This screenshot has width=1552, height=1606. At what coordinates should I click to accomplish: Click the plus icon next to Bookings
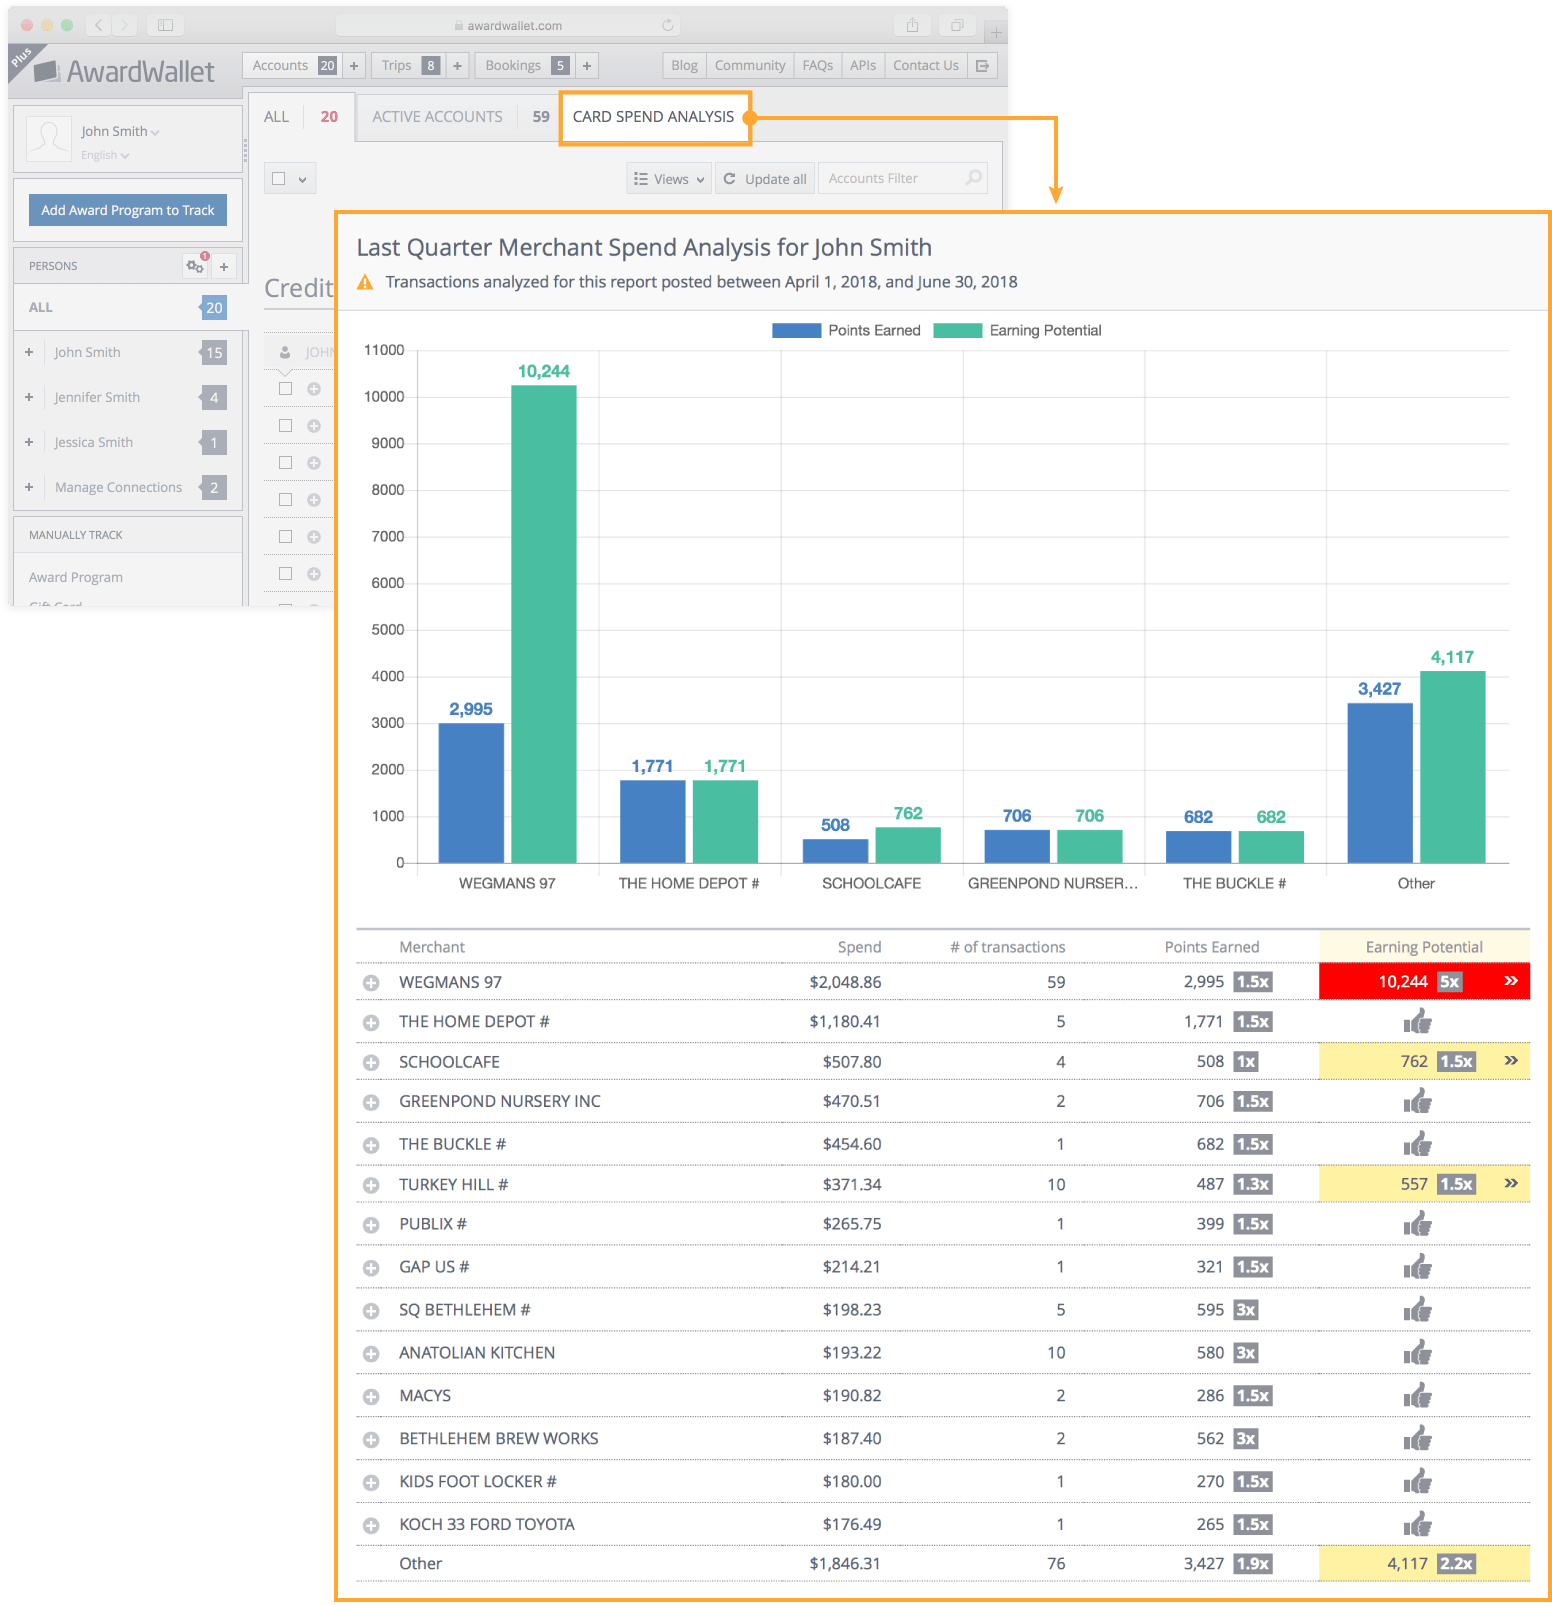pyautogui.click(x=587, y=66)
